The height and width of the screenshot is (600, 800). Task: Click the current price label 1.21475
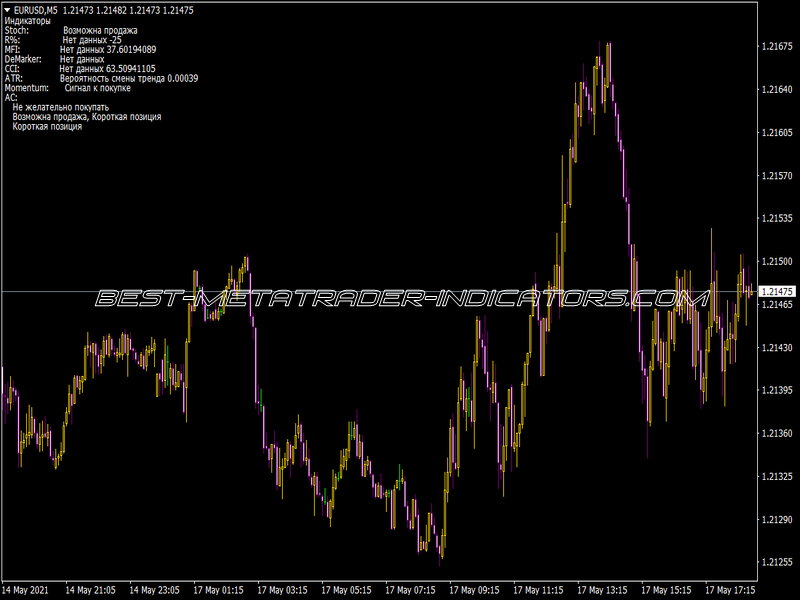click(x=777, y=291)
